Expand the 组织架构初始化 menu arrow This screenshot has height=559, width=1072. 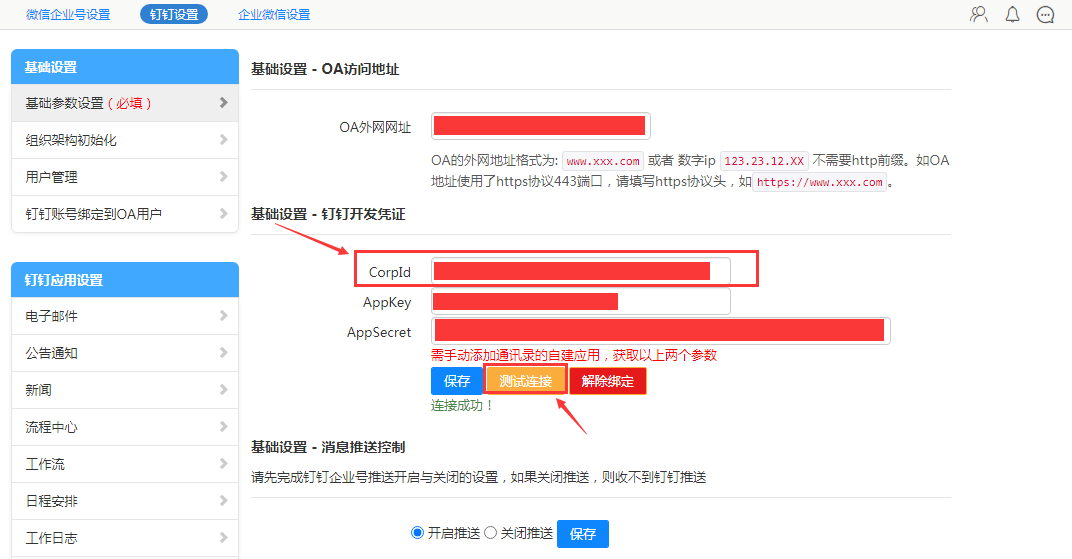tap(223, 140)
